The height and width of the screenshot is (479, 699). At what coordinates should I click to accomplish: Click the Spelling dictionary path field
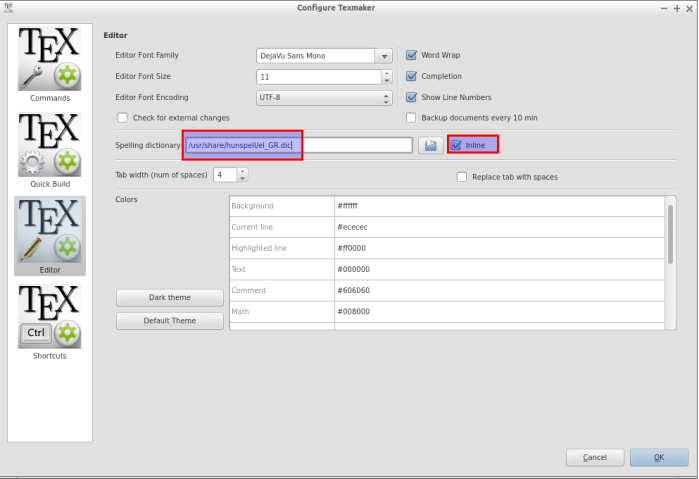tap(297, 146)
